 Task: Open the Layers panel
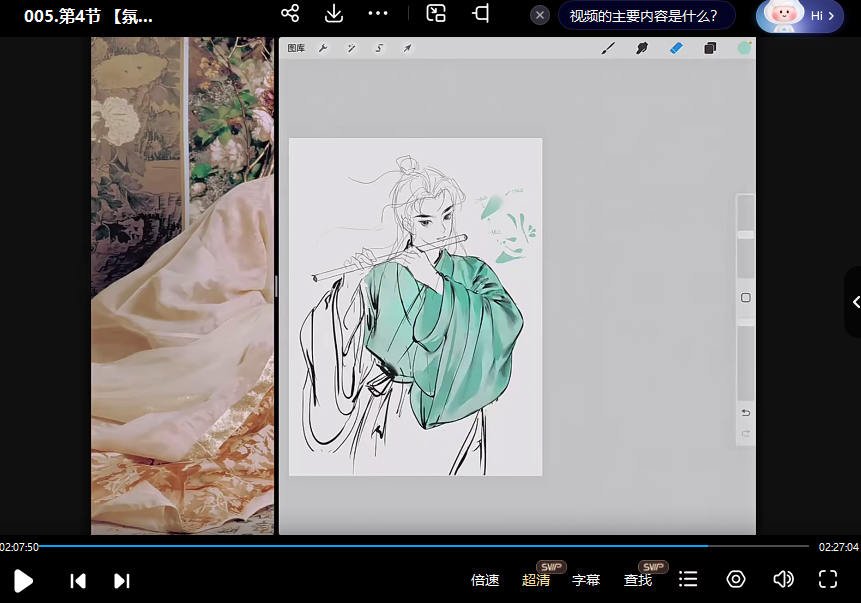click(710, 47)
